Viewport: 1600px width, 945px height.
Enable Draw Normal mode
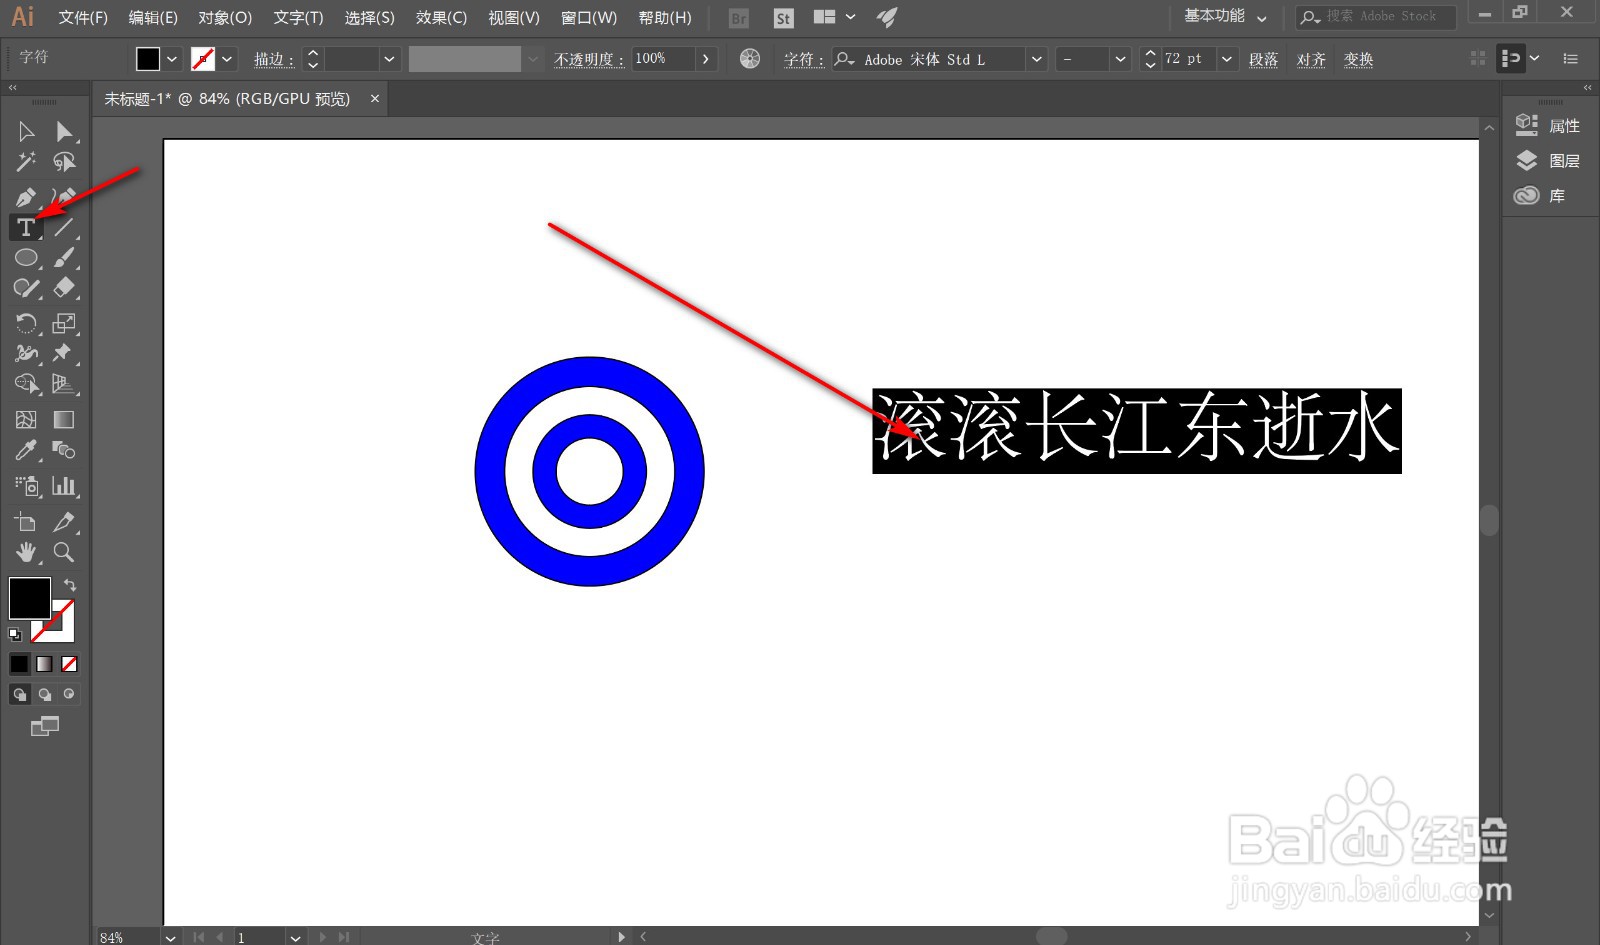click(x=20, y=694)
